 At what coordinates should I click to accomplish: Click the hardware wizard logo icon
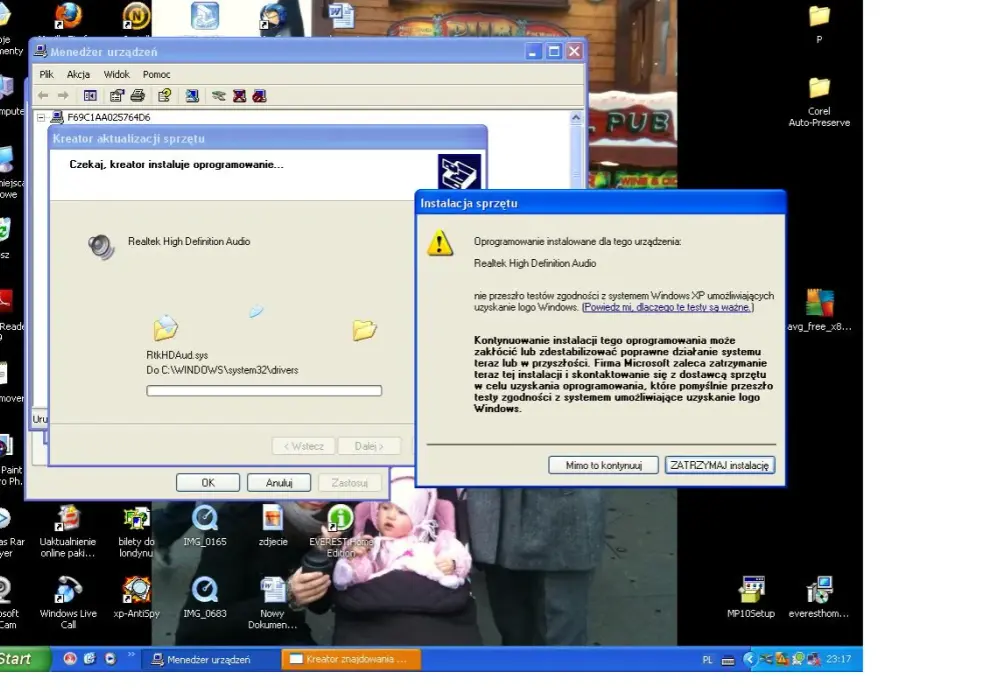(x=459, y=171)
